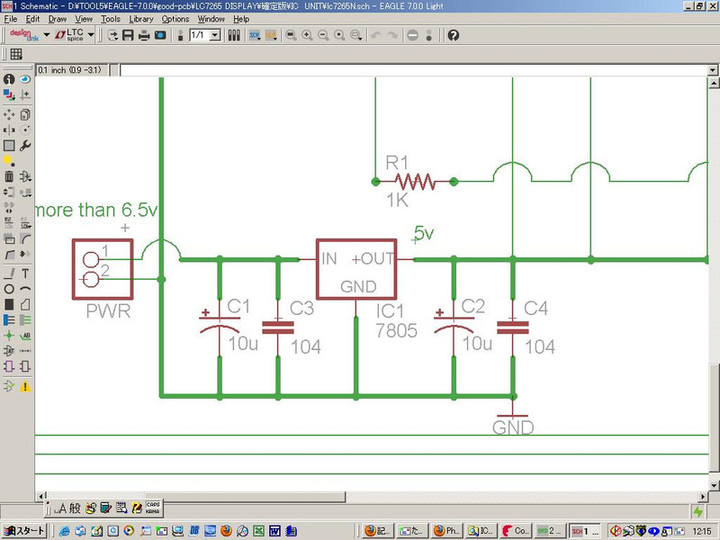The height and width of the screenshot is (540, 720).
Task: Click the Save floppy disk icon
Action: 128,36
